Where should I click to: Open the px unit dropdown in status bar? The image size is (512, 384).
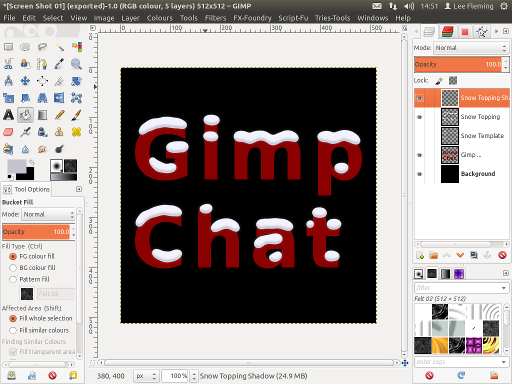[146, 376]
